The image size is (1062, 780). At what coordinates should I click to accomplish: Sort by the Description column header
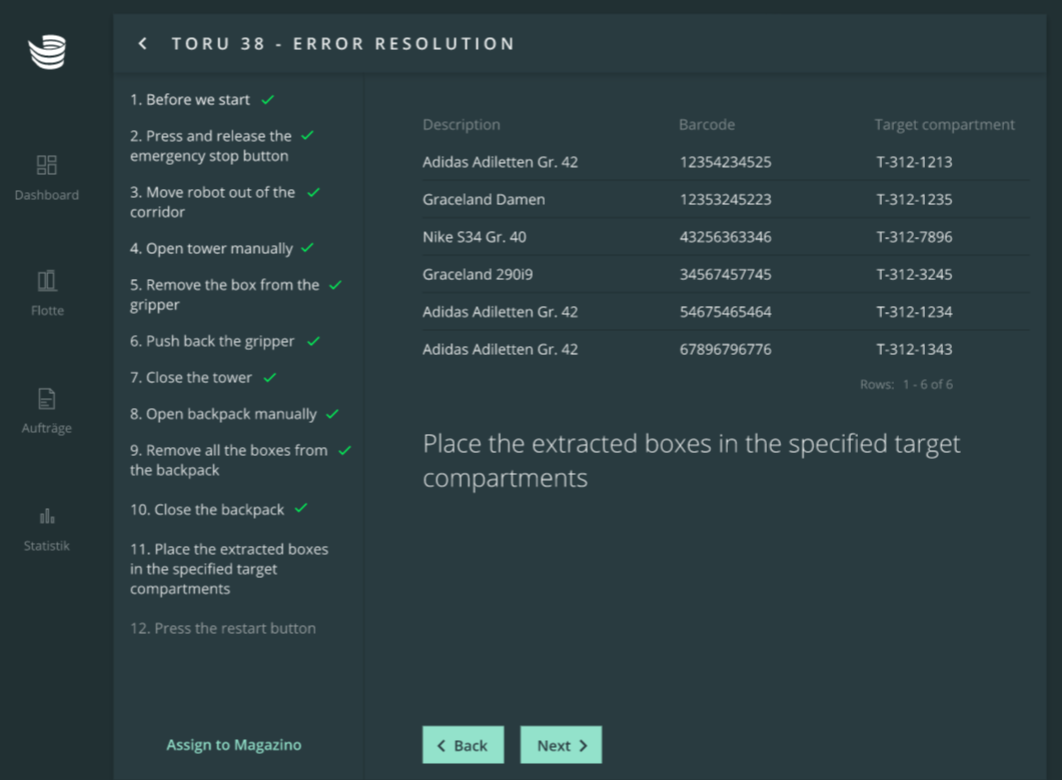[461, 125]
